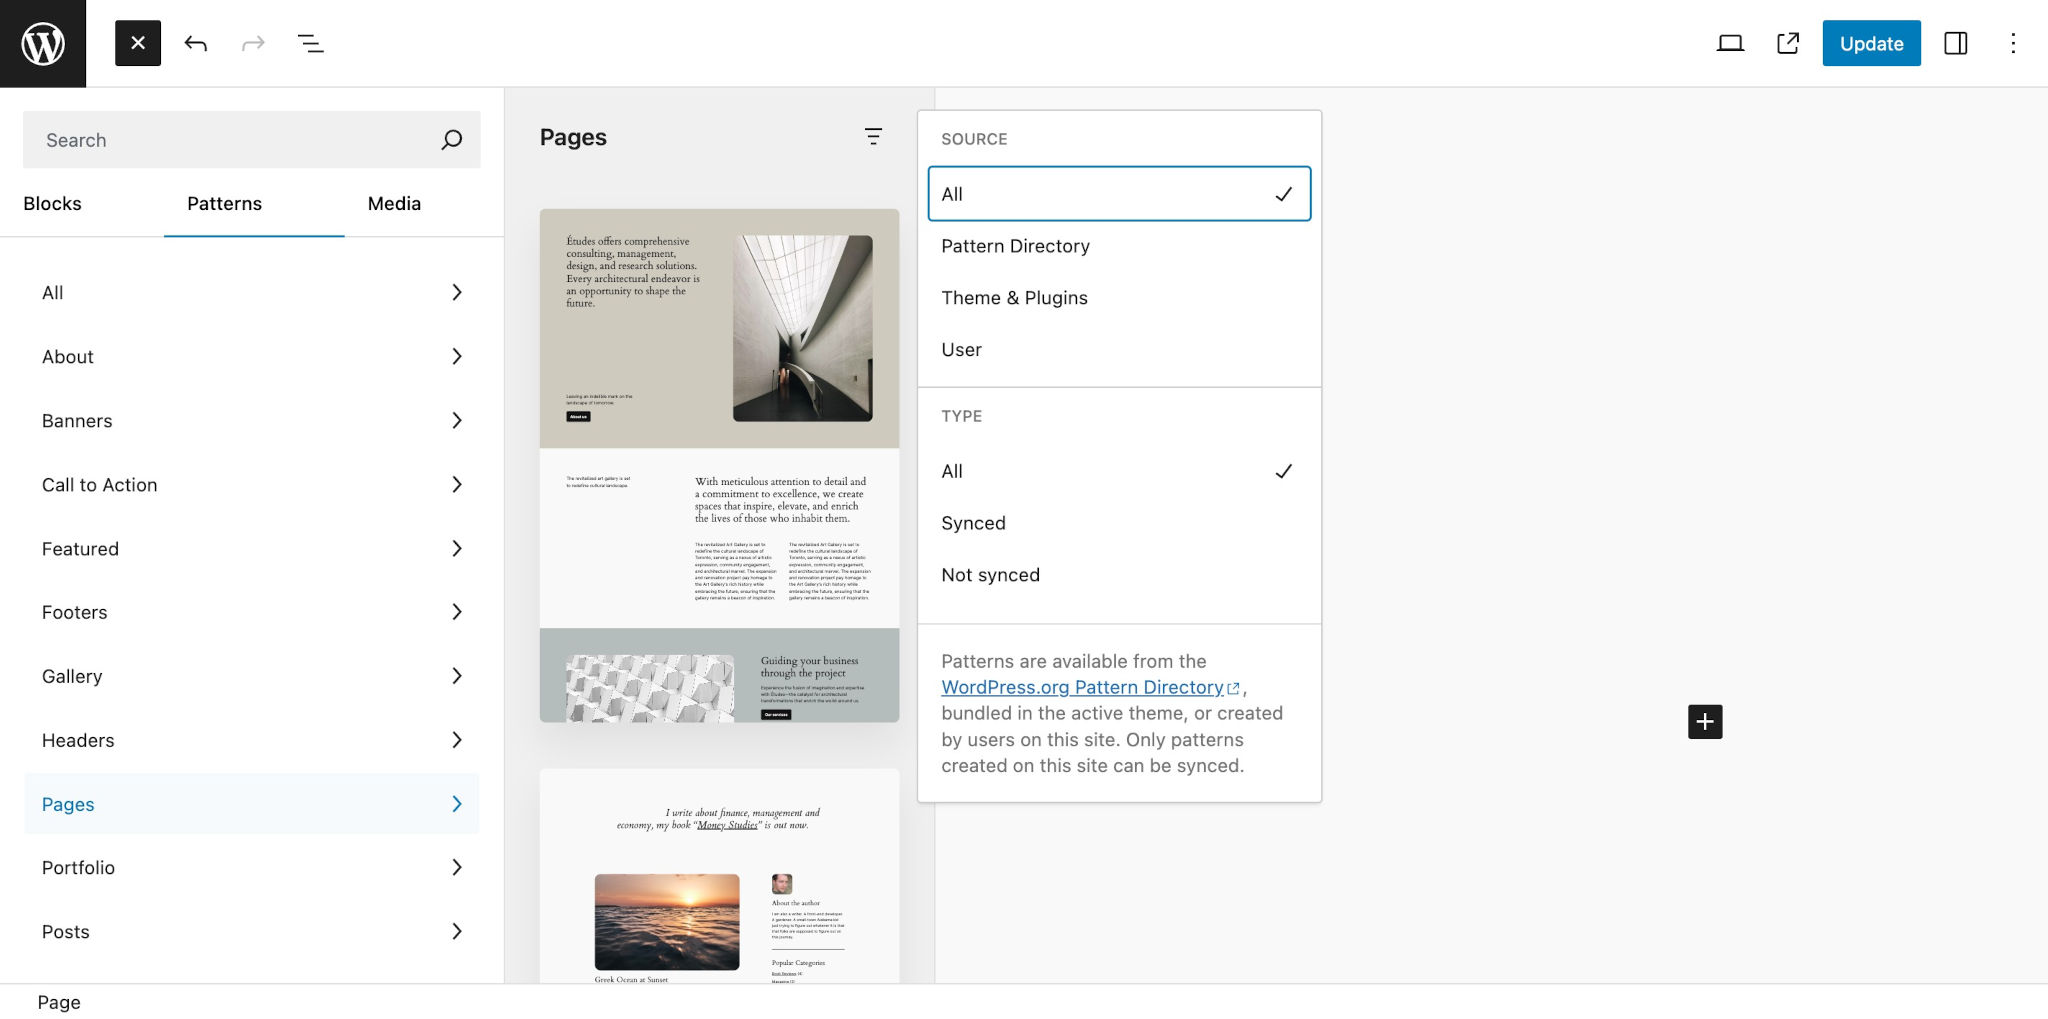This screenshot has height=1019, width=2048.
Task: Click the Redo arrow in the toolbar
Action: click(x=253, y=43)
